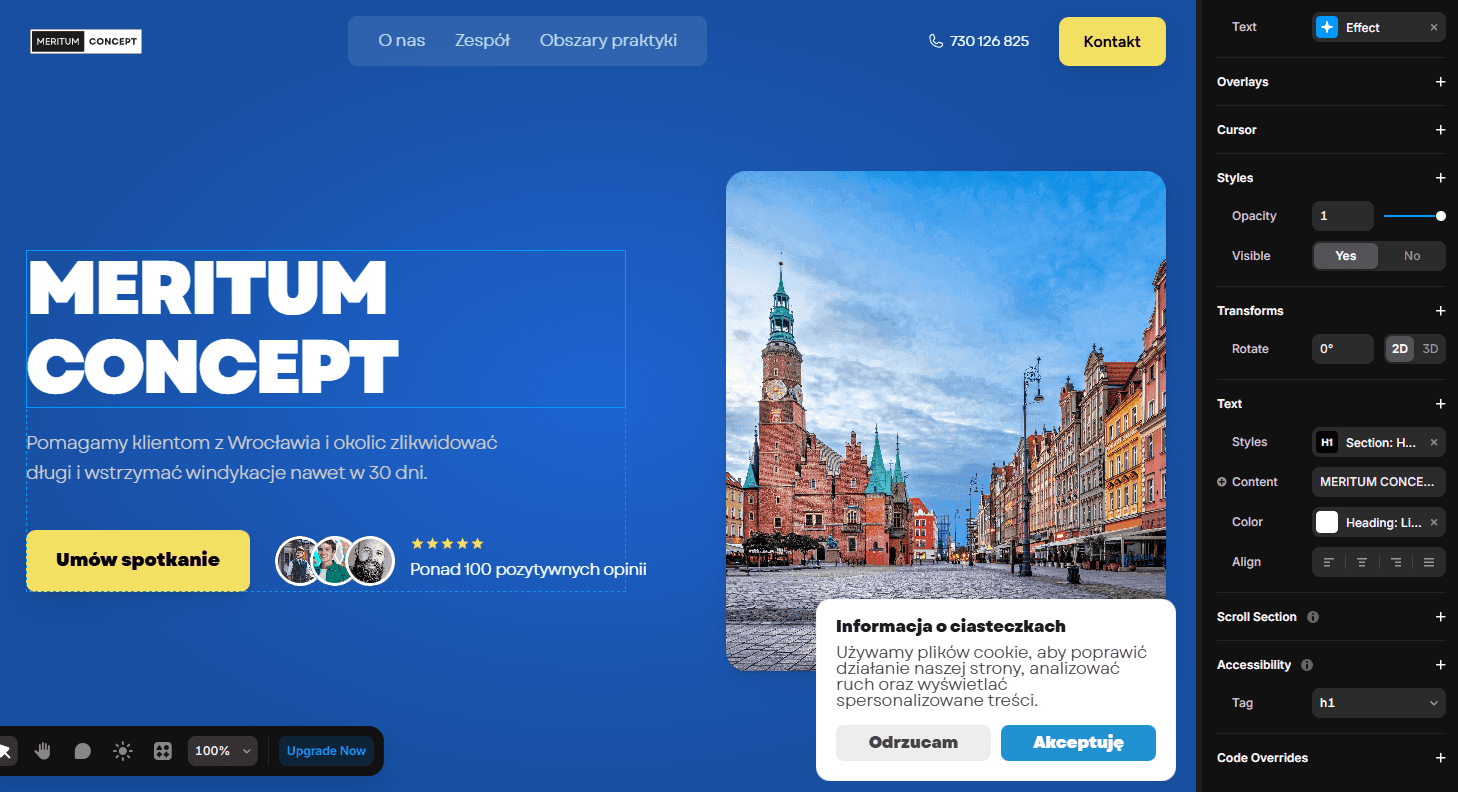Open the h1 Tag dropdown
This screenshot has width=1458, height=792.
[1378, 703]
